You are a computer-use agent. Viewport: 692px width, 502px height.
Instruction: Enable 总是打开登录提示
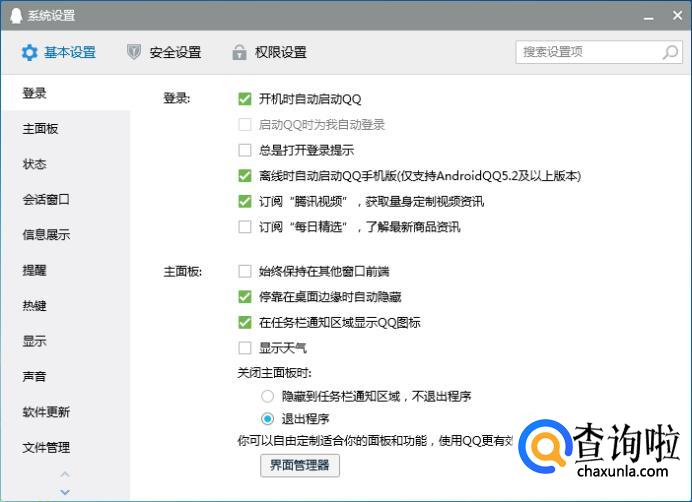coord(244,150)
